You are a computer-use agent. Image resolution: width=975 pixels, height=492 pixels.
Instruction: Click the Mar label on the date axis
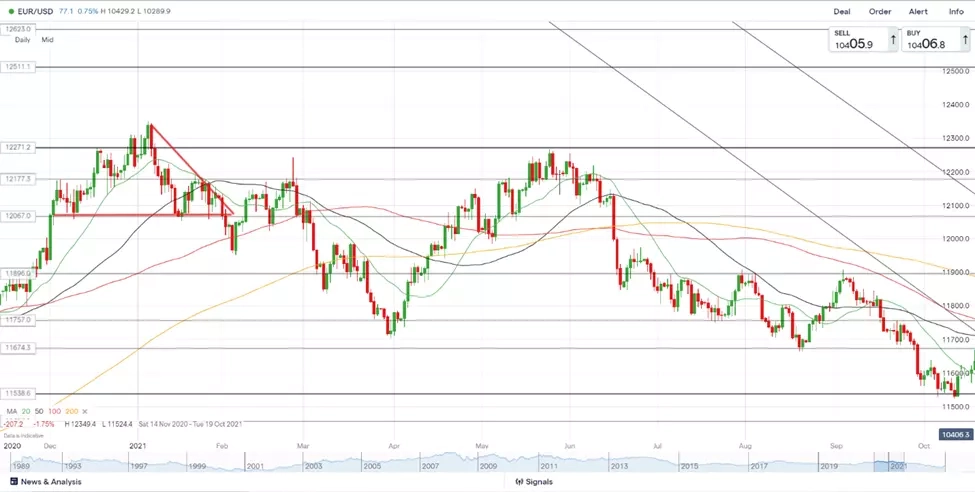[303, 445]
